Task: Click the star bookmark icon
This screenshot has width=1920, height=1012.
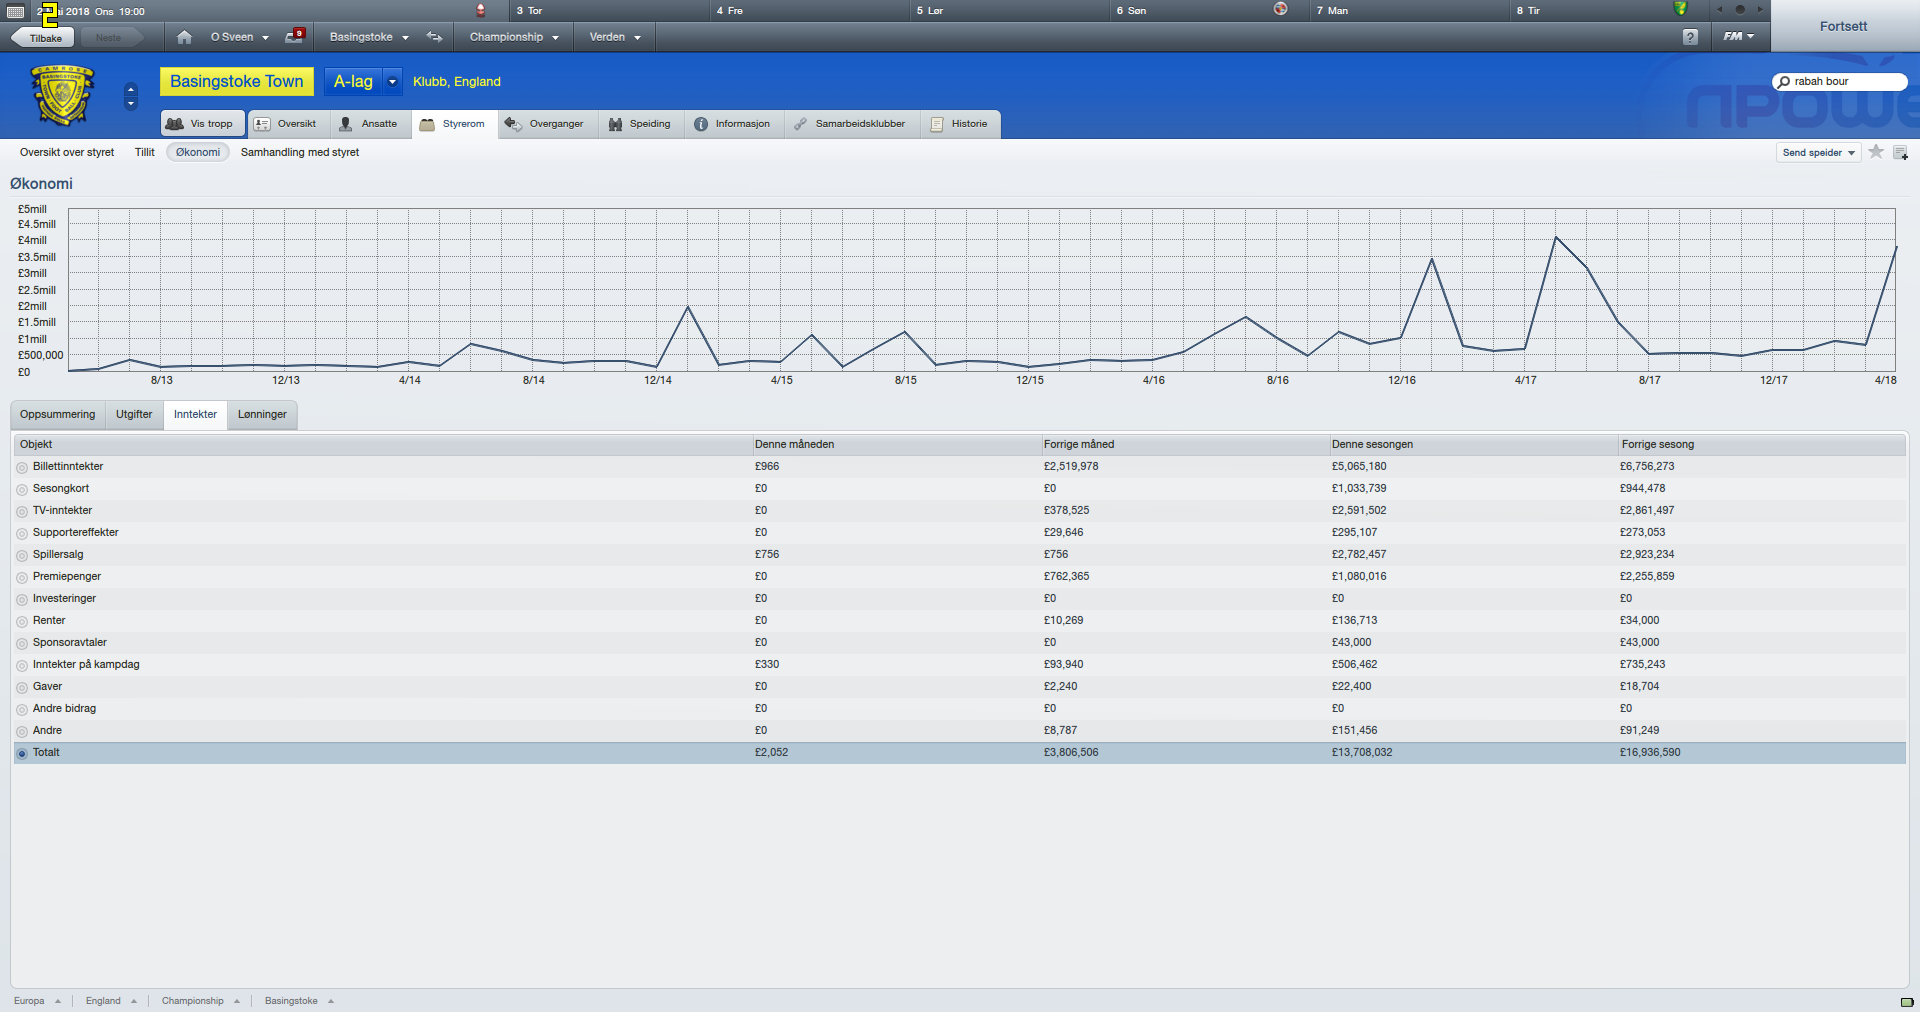Action: [1876, 152]
